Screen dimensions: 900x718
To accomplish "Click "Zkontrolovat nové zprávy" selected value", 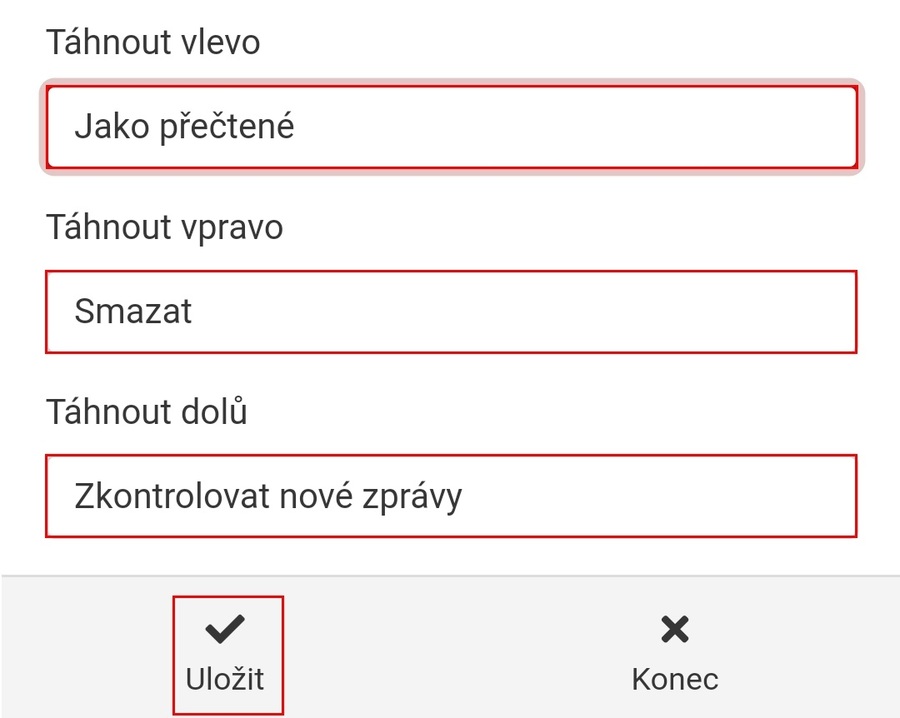I will coord(268,496).
